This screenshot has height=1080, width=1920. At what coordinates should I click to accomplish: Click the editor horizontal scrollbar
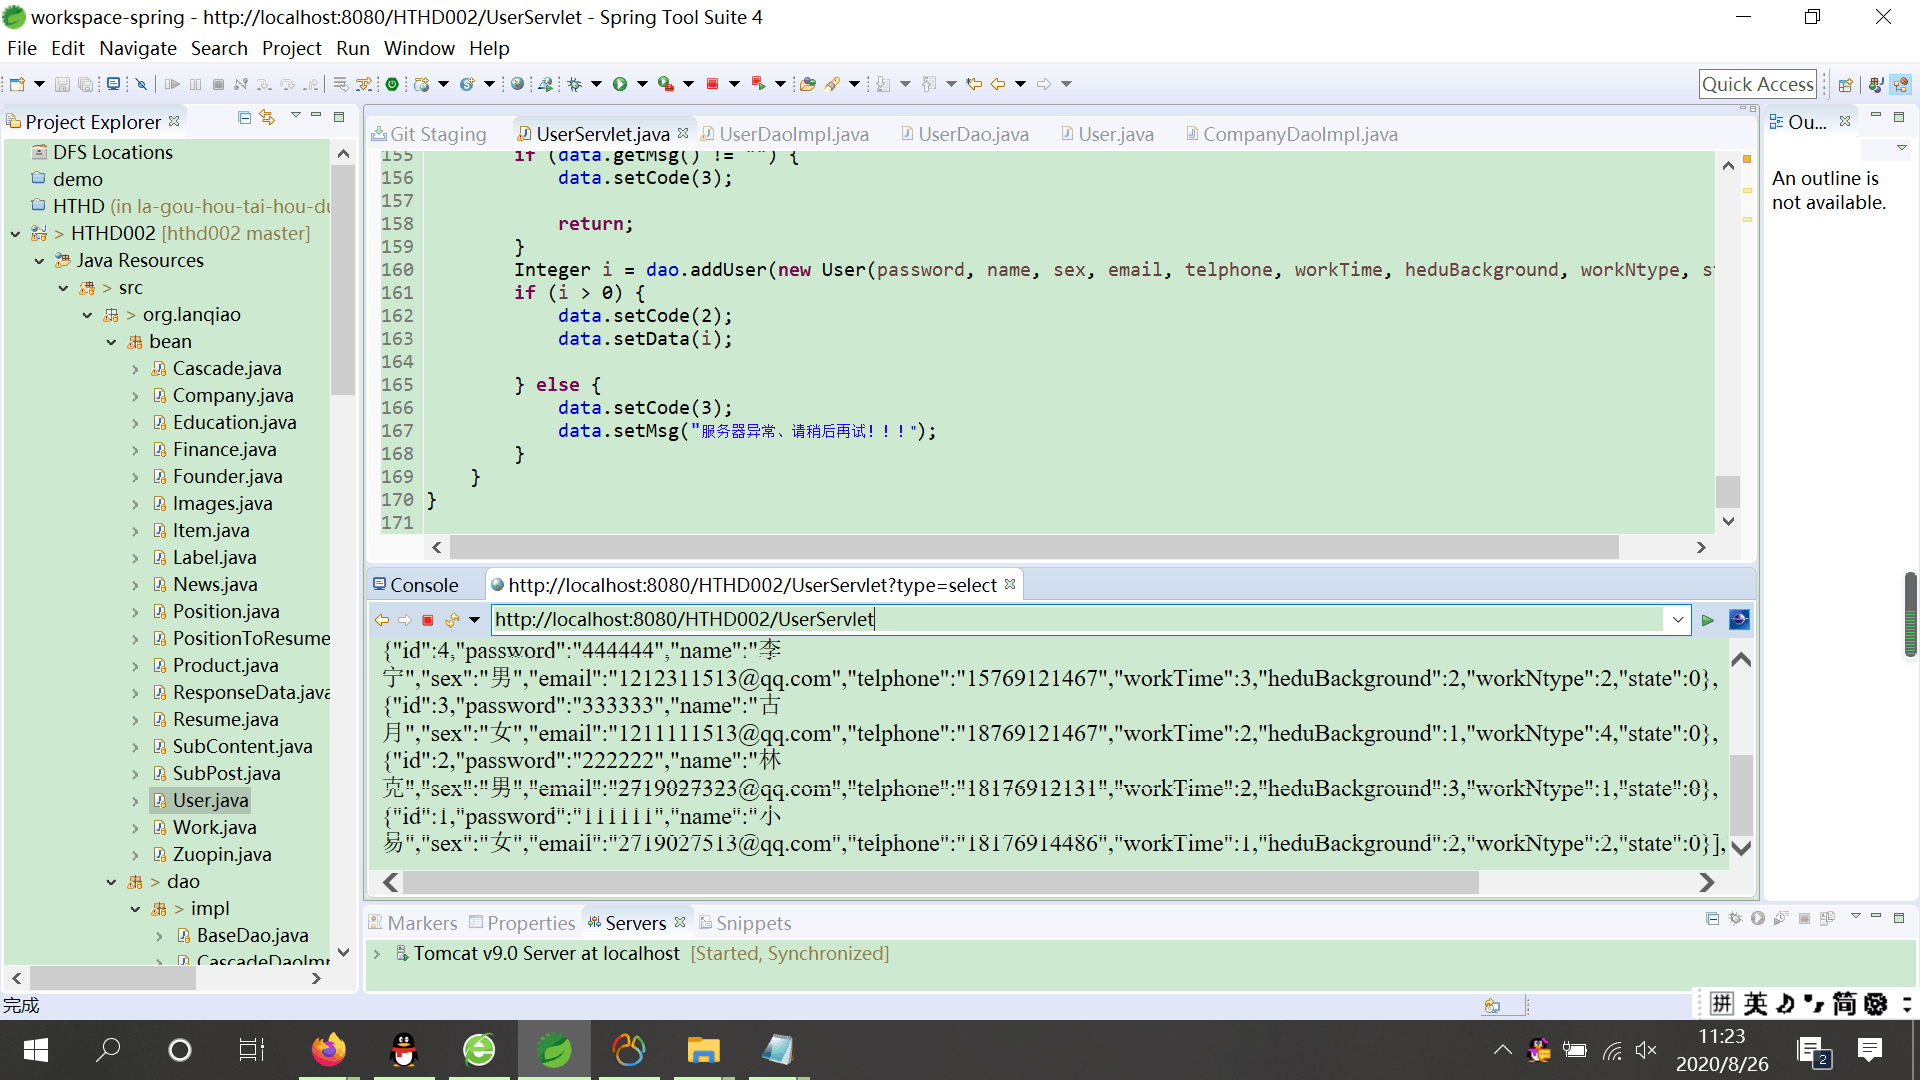[x=1033, y=547]
